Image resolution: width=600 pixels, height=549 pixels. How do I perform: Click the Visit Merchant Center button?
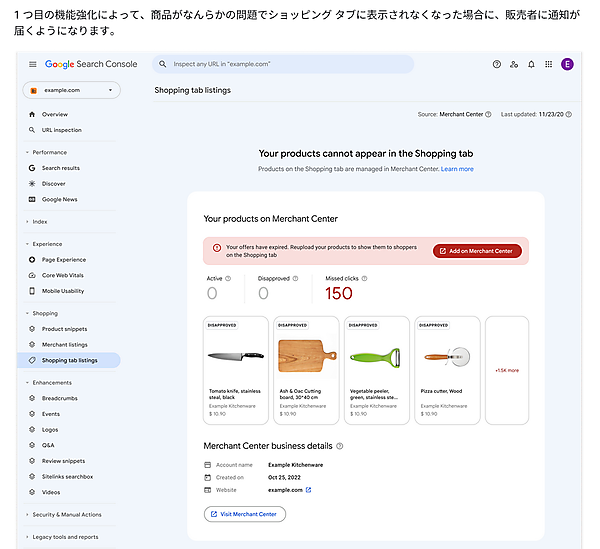[x=245, y=514]
